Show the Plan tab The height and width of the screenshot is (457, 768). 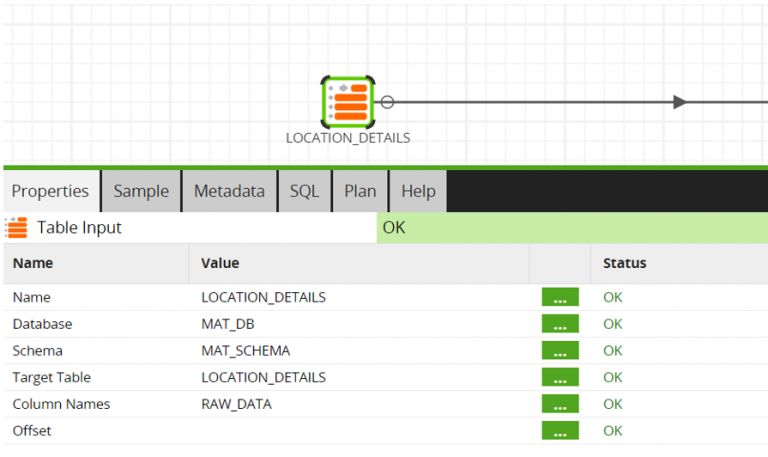coord(360,191)
